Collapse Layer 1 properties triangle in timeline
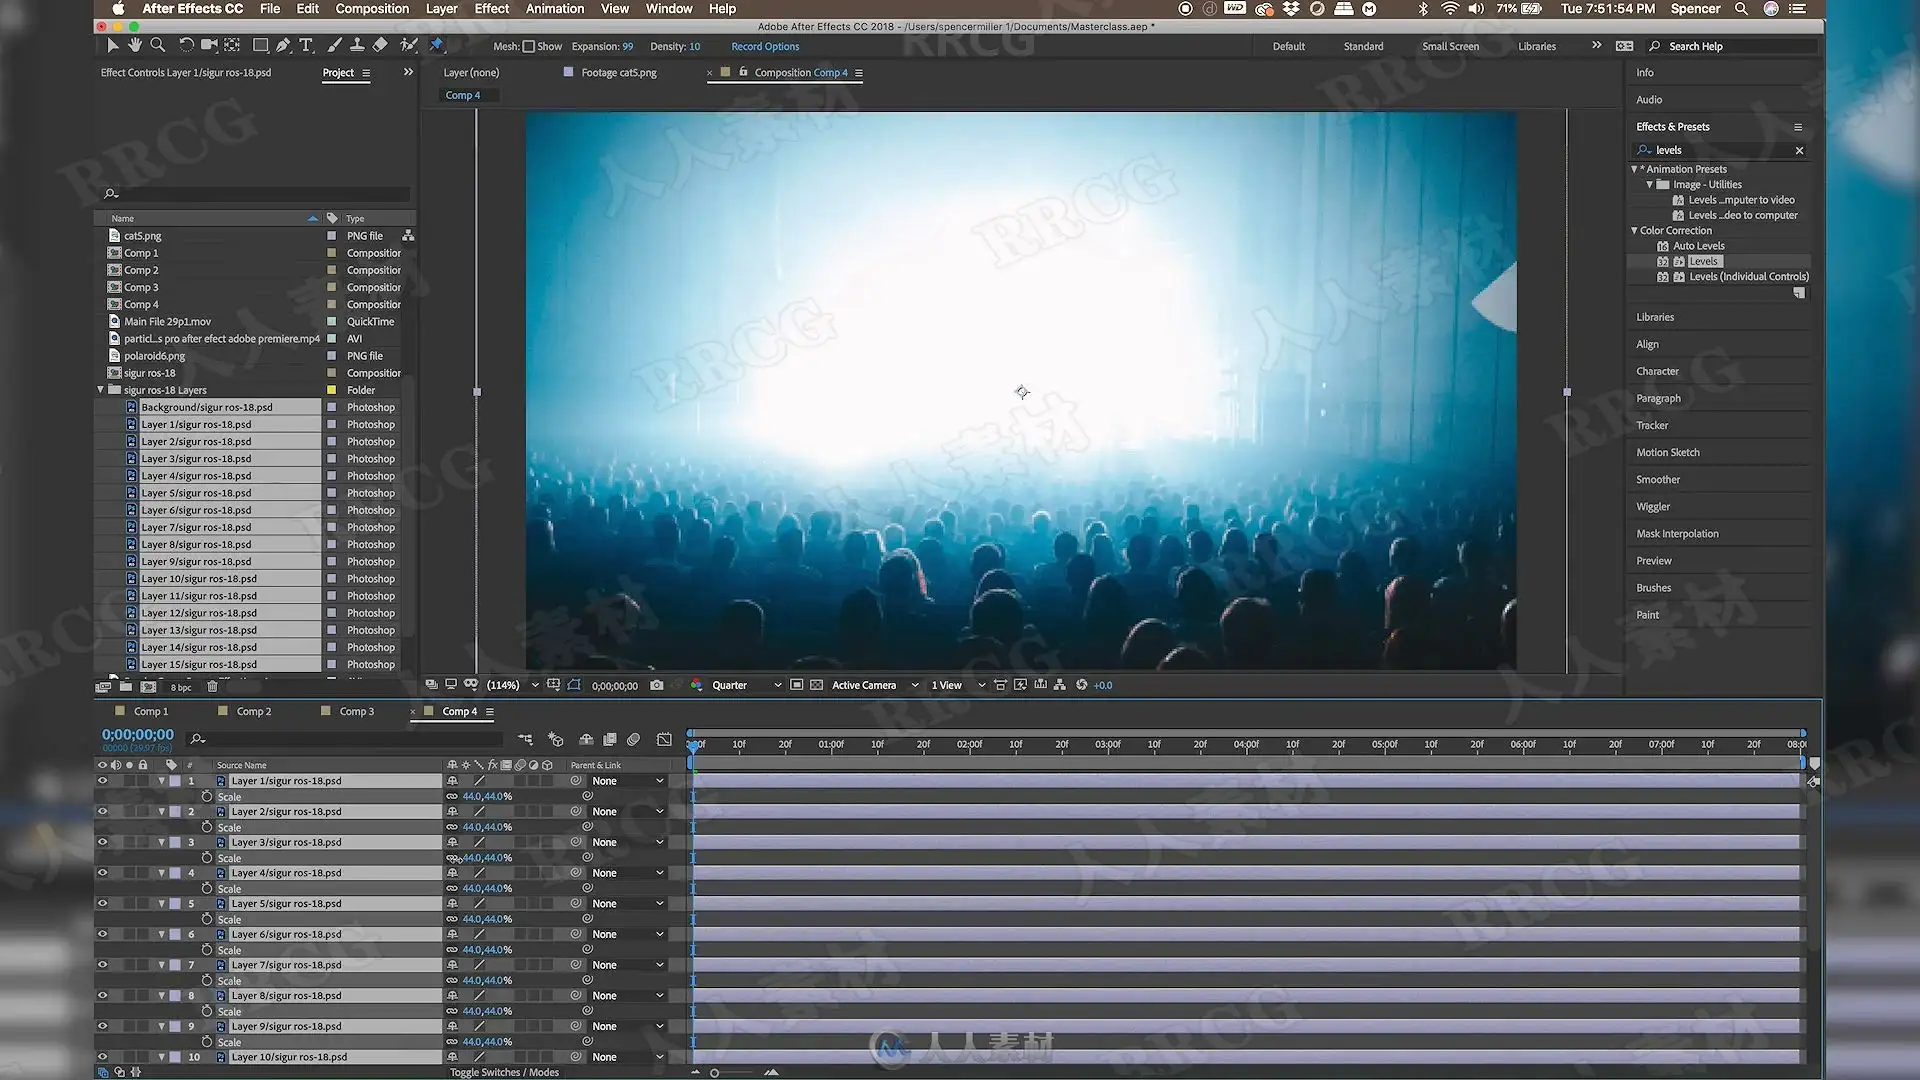Viewport: 1920px width, 1080px height. 161,781
